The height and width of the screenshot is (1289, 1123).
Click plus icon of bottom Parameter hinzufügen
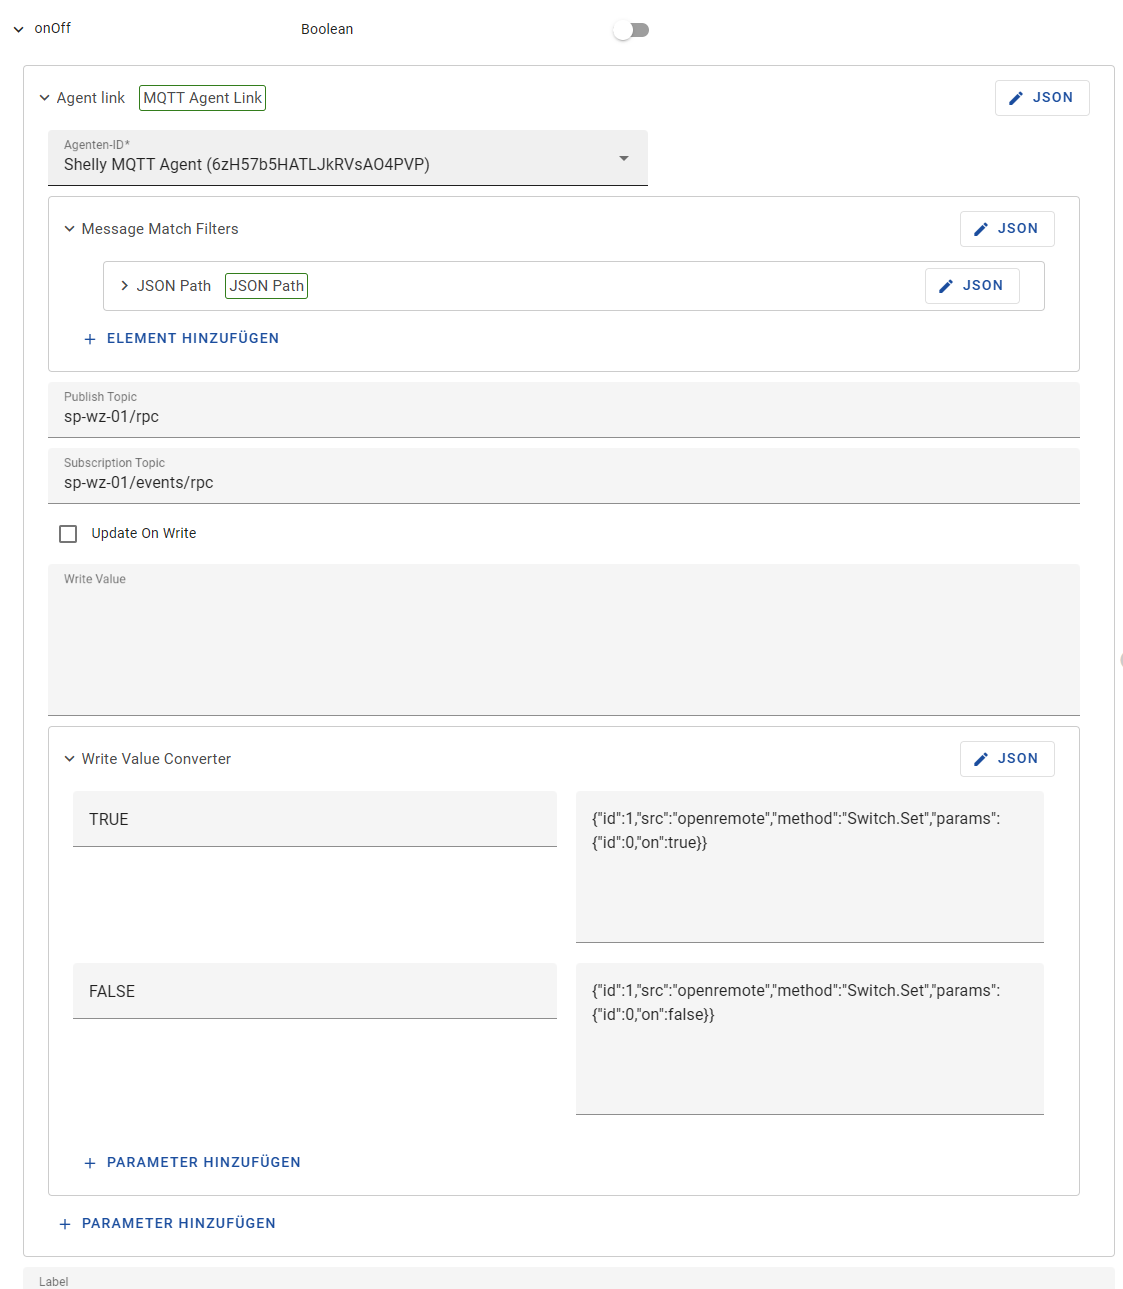[65, 1224]
